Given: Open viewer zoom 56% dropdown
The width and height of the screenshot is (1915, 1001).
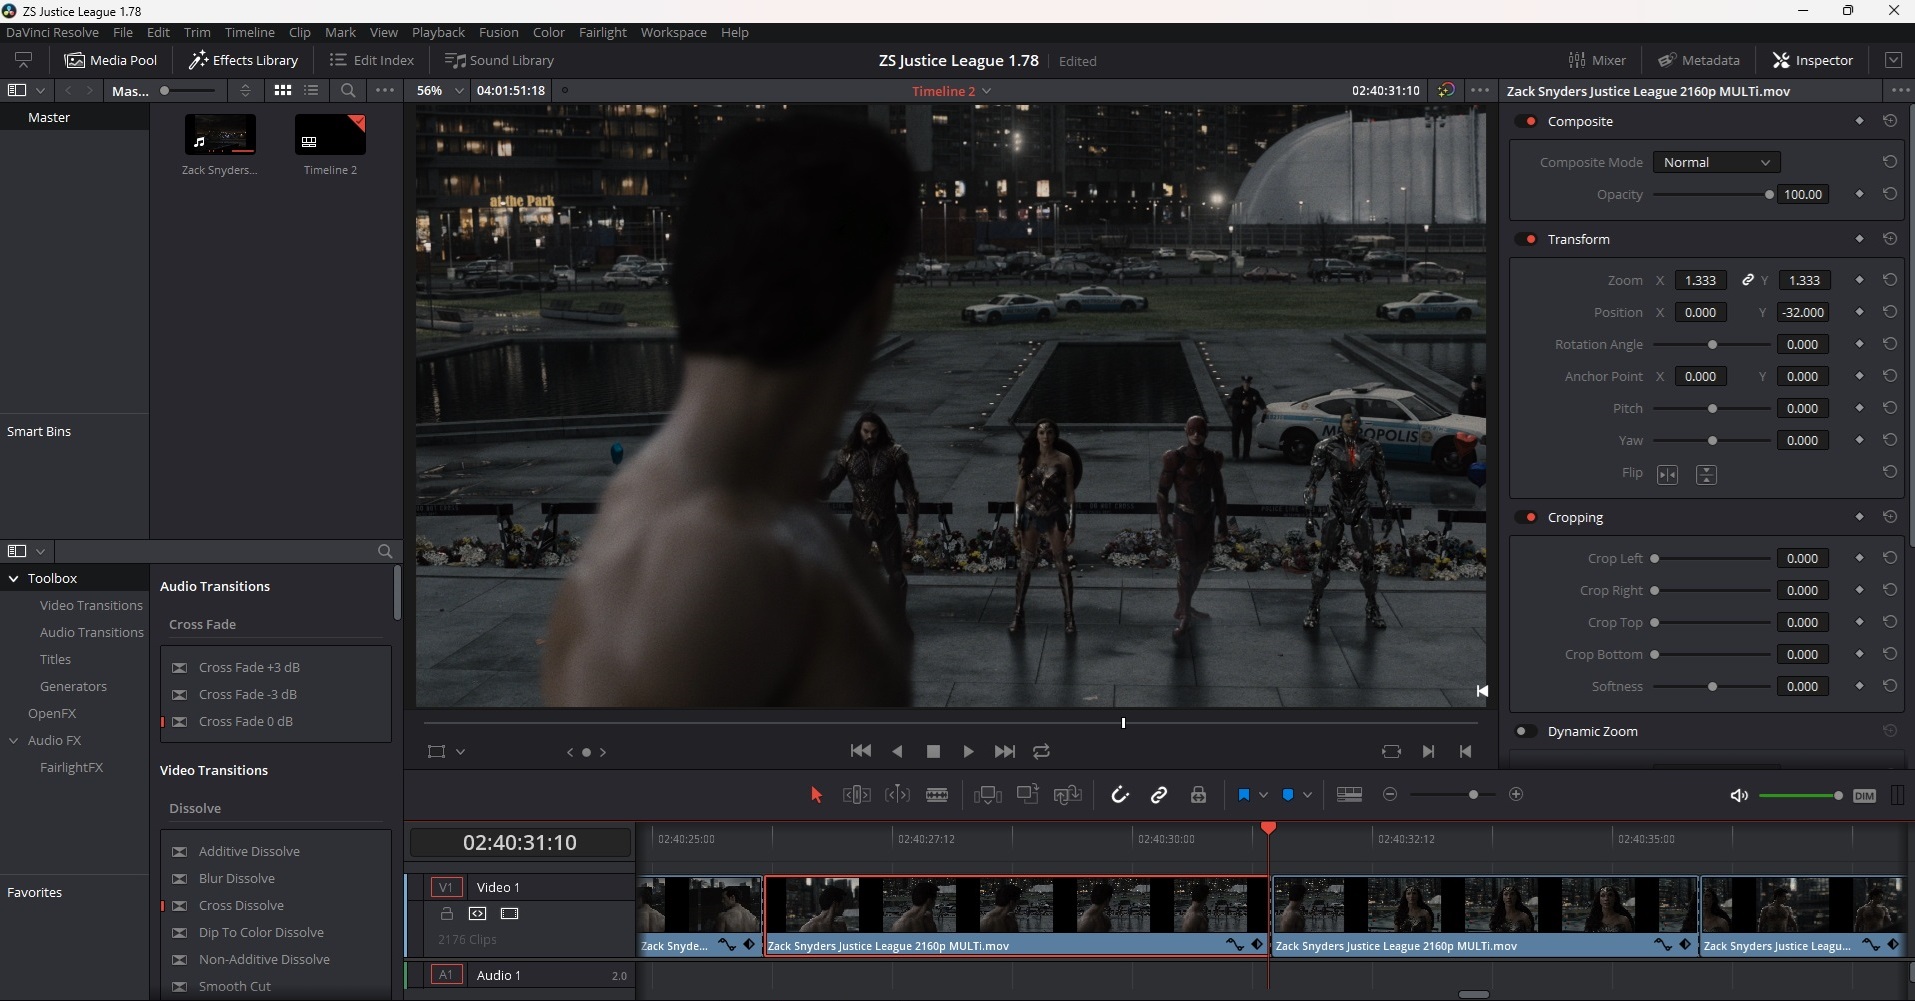Looking at the screenshot, I should click(x=440, y=90).
